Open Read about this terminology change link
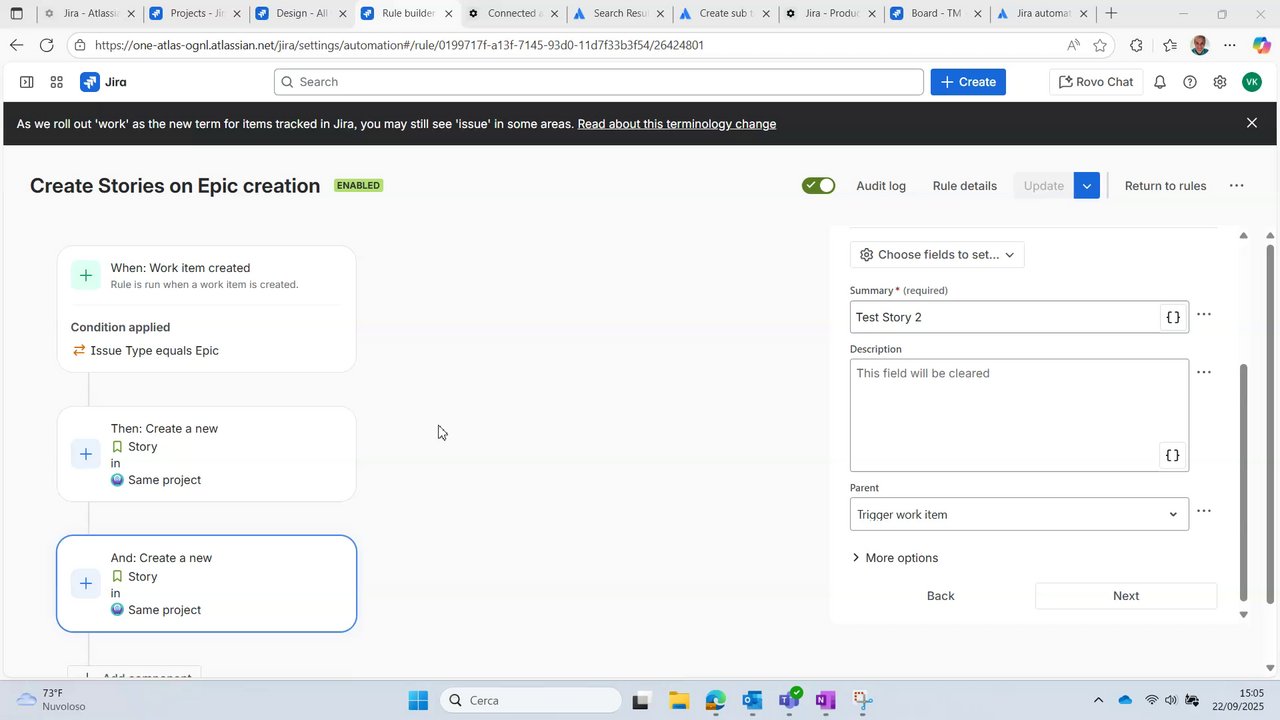This screenshot has width=1280, height=720. click(677, 124)
